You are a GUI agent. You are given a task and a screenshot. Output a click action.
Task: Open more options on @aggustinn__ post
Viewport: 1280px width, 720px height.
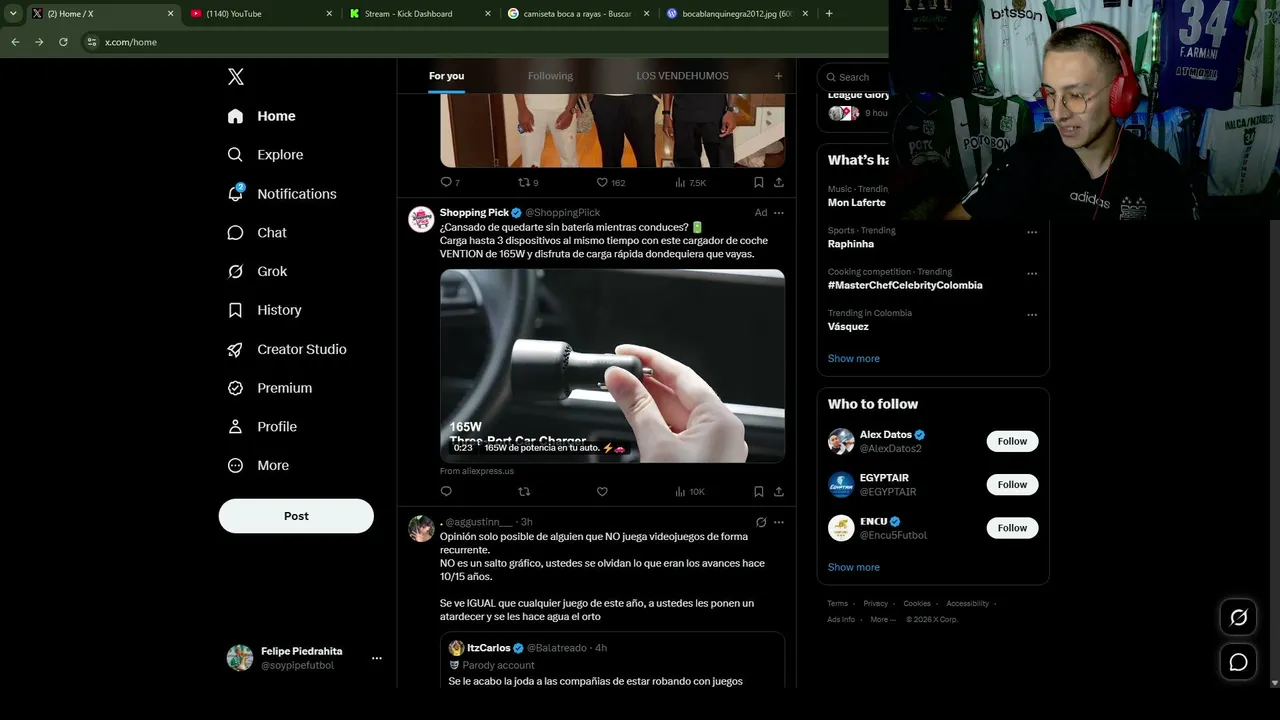[779, 522]
